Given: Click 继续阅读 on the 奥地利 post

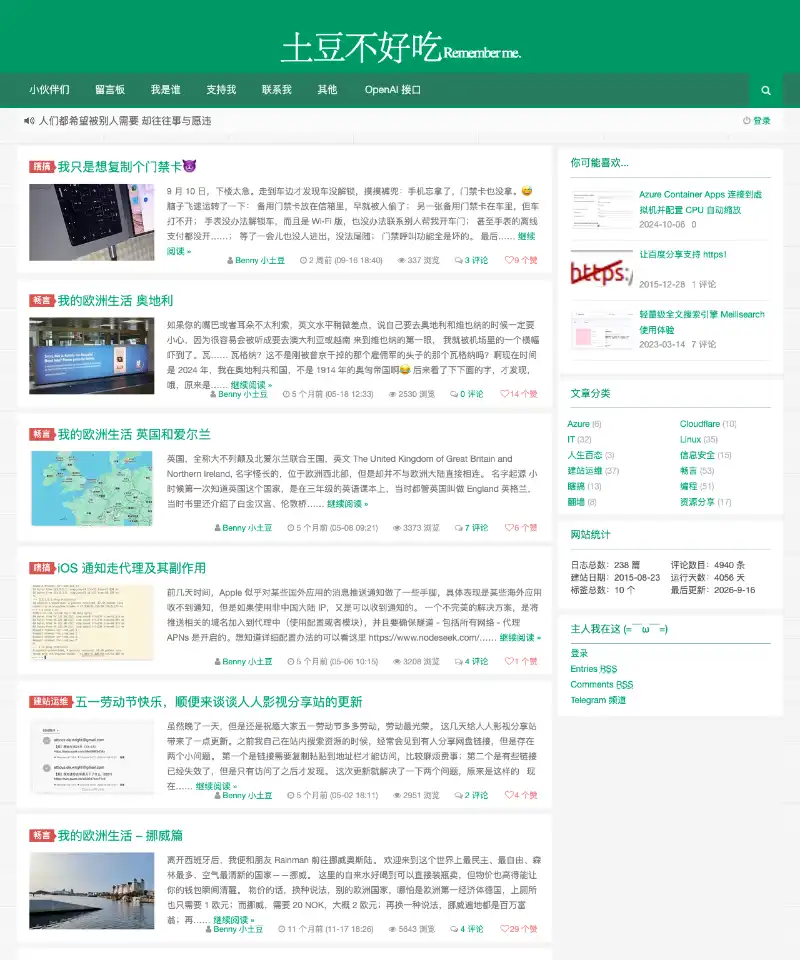Looking at the screenshot, I should [251, 385].
